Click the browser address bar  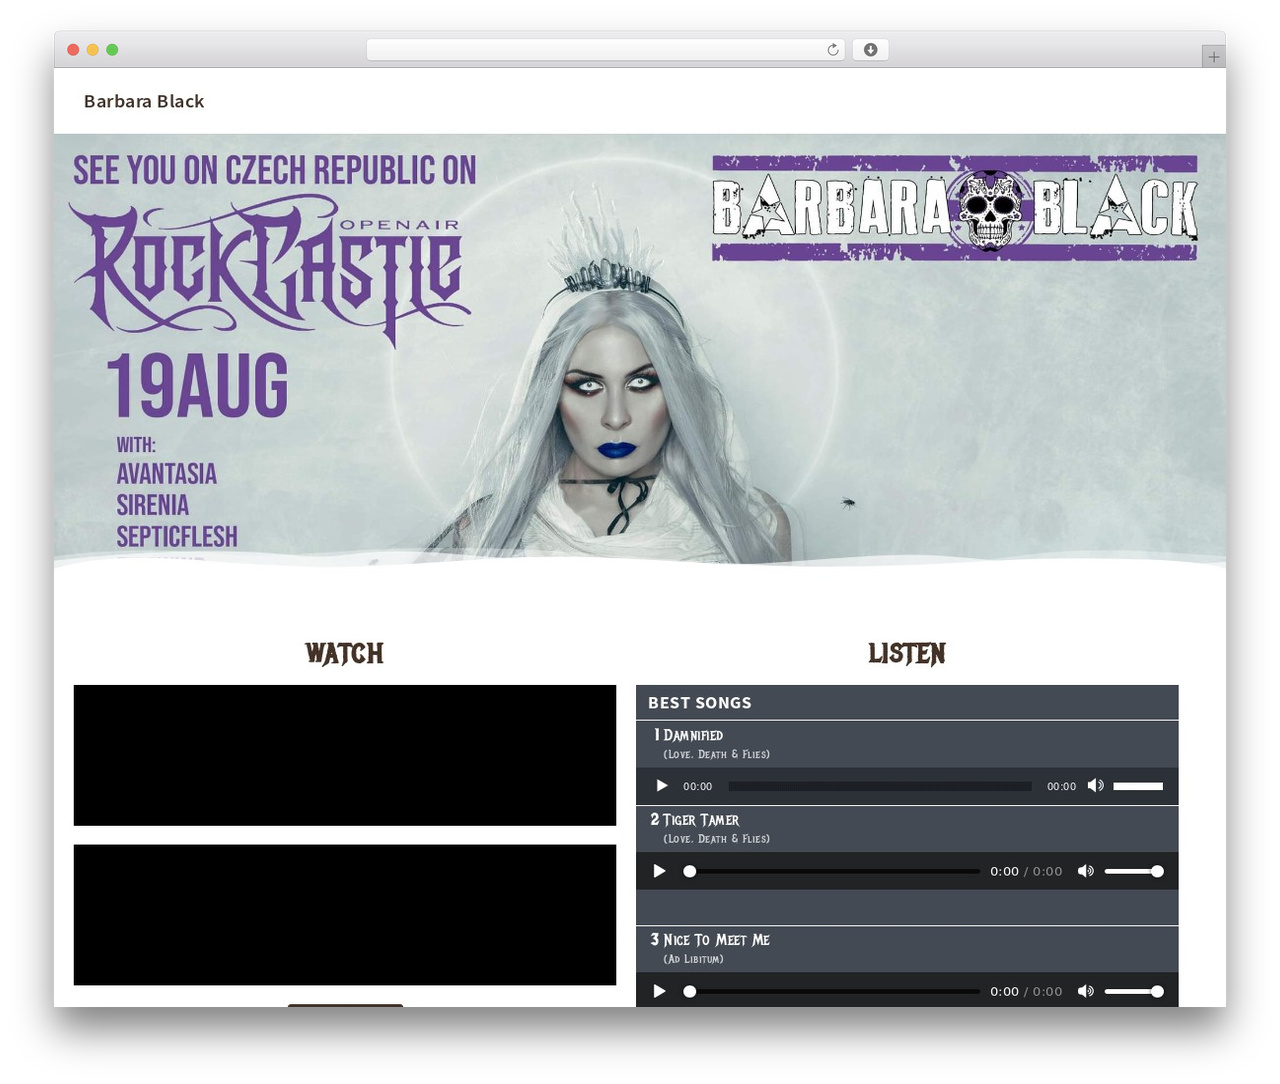[x=606, y=50]
